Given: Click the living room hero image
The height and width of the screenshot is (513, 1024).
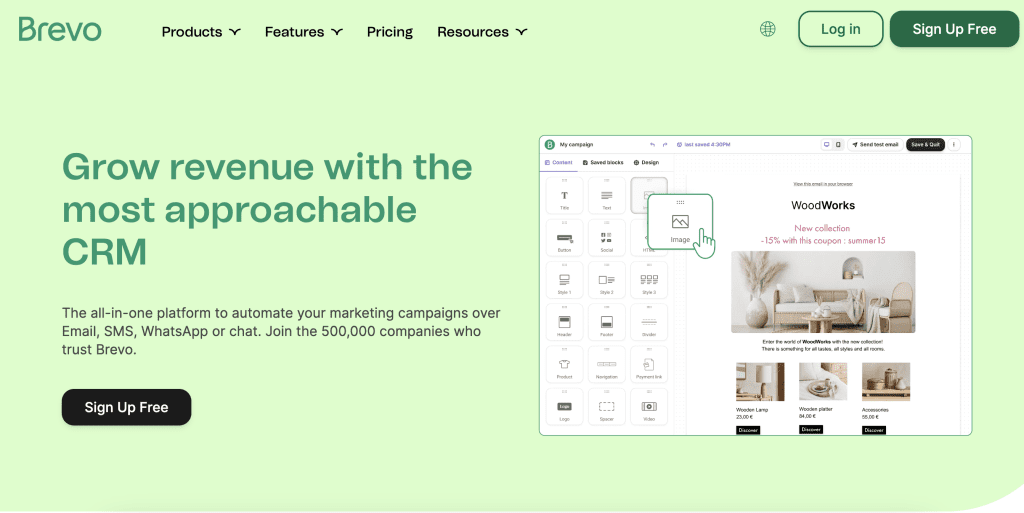Looking at the screenshot, I should click(x=823, y=292).
